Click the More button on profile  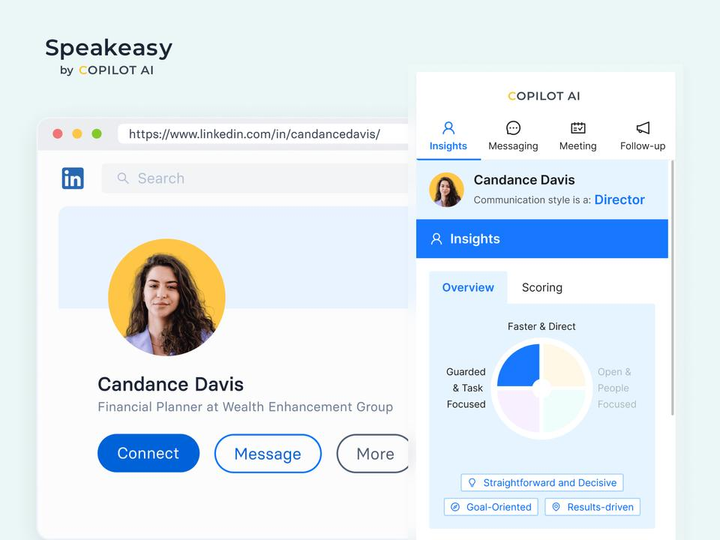(x=373, y=454)
